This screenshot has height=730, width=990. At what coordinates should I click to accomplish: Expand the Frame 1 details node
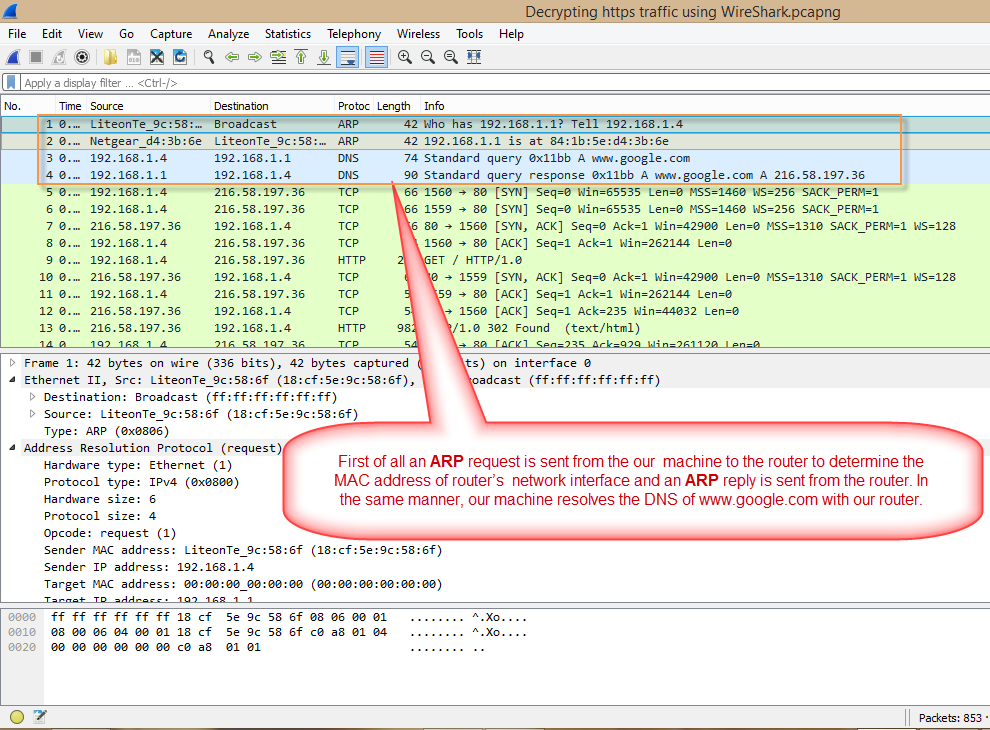pyautogui.click(x=12, y=363)
